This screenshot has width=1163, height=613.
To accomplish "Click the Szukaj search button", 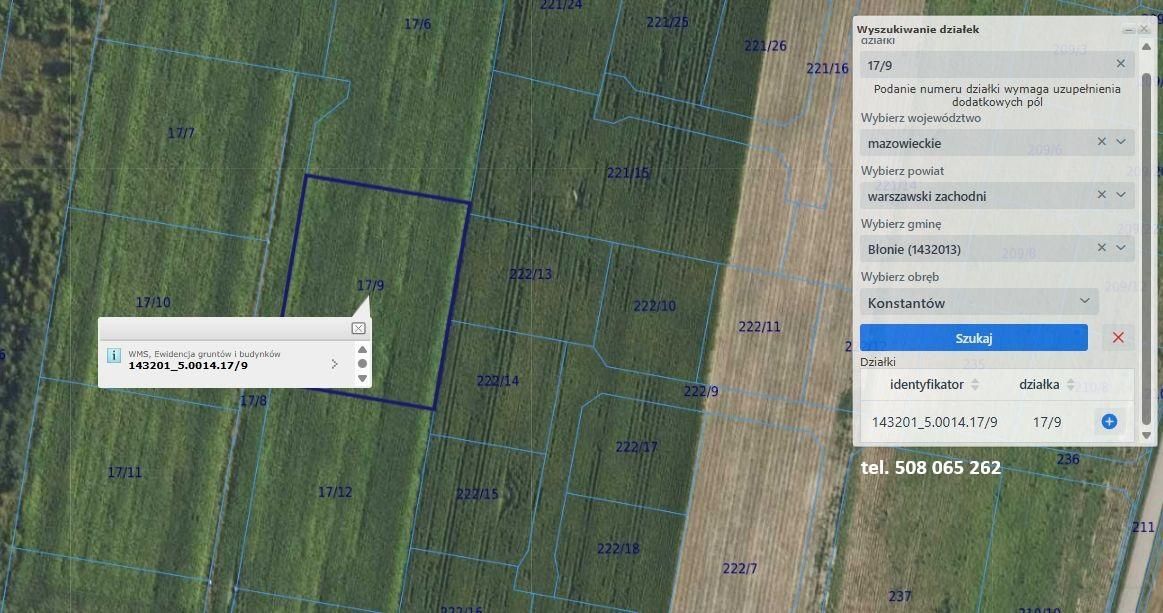I will (974, 338).
